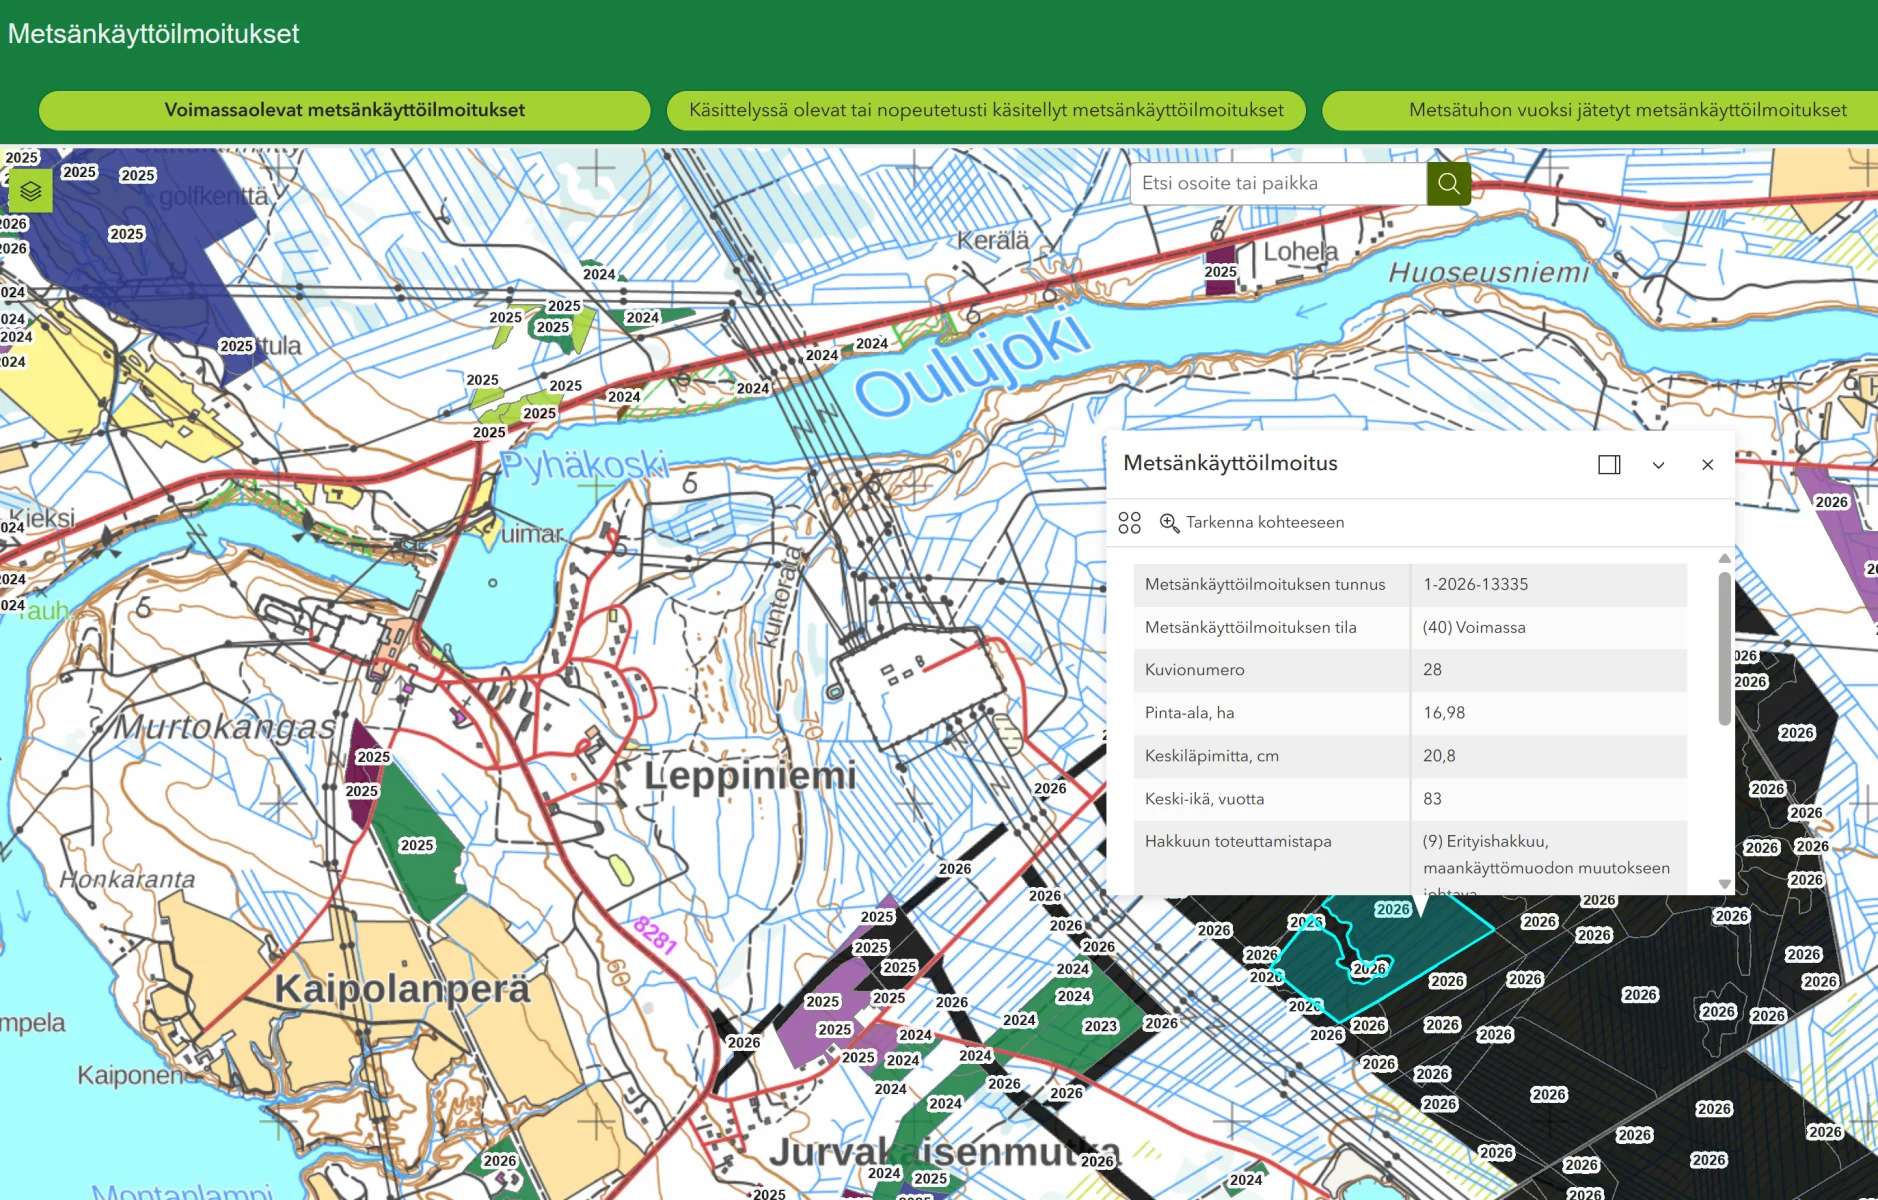The width and height of the screenshot is (1878, 1200).
Task: Click the Jurvakaisenmutka label on the map
Action: click(x=945, y=1152)
